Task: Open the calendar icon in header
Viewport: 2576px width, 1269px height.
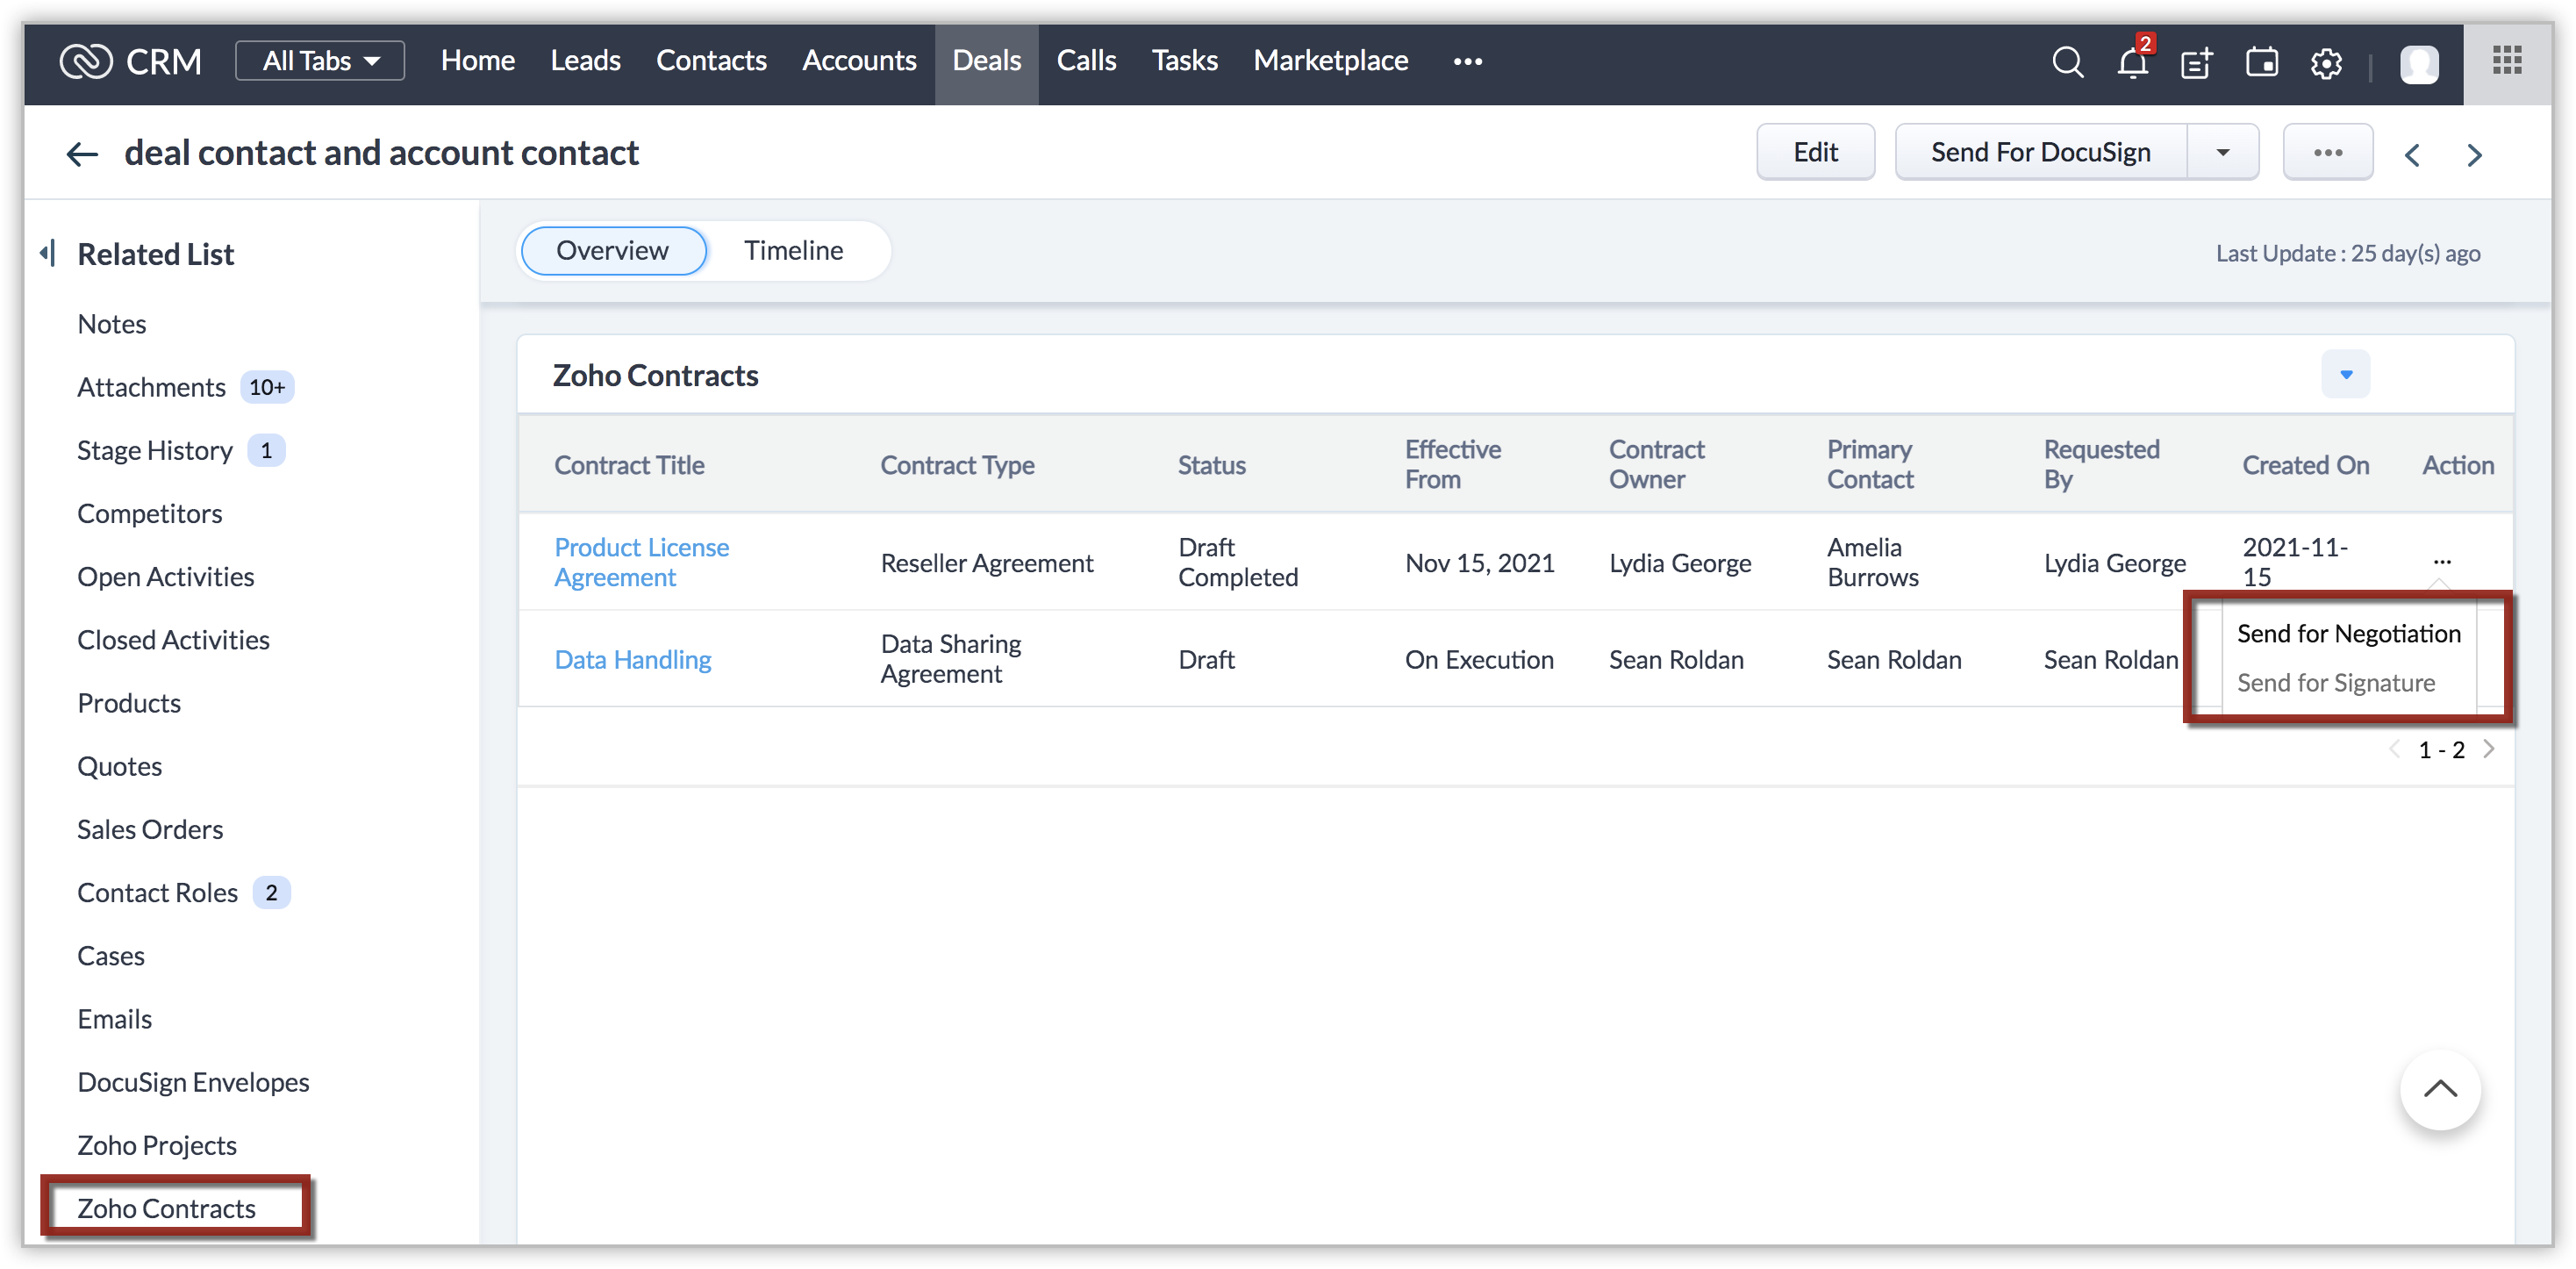Action: tap(2261, 62)
